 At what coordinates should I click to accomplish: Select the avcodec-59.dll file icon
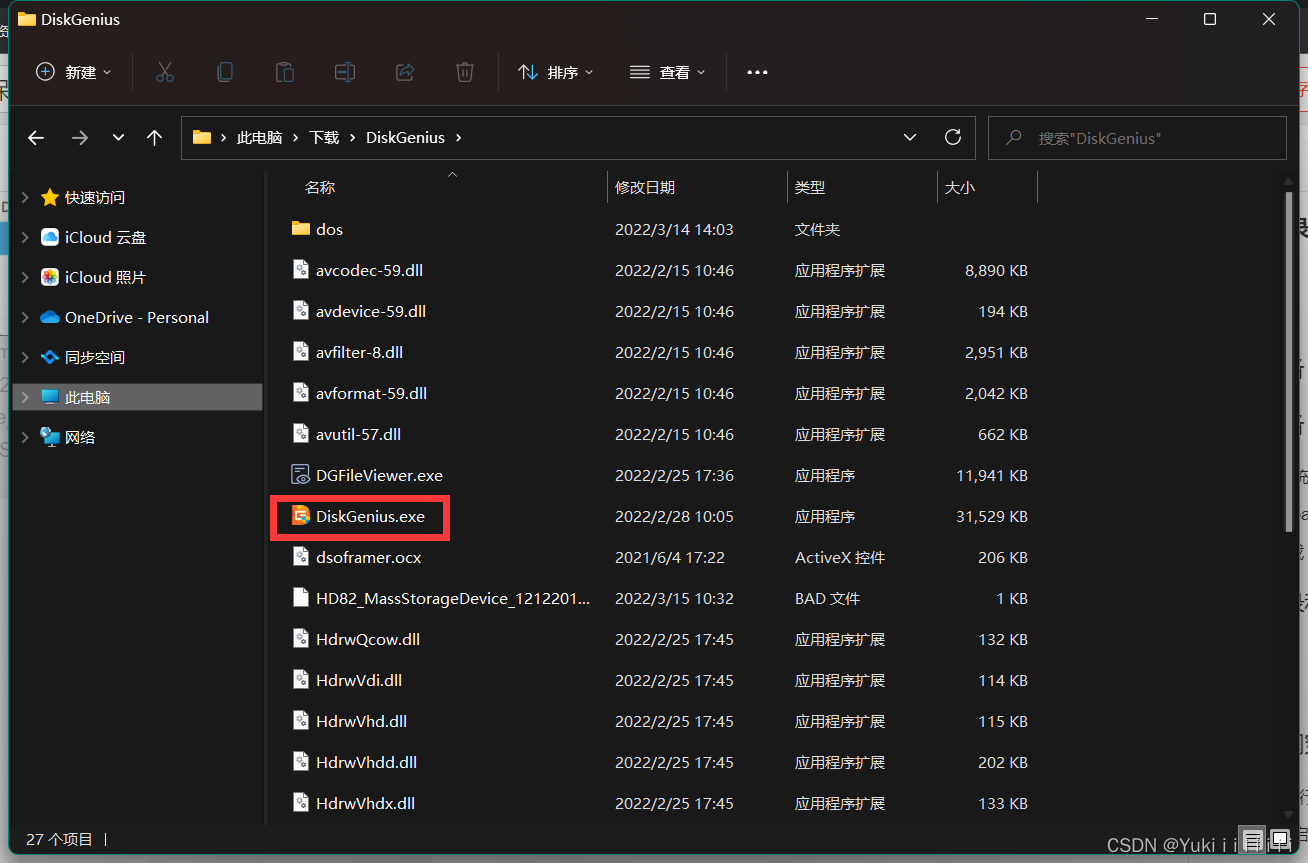coord(301,270)
